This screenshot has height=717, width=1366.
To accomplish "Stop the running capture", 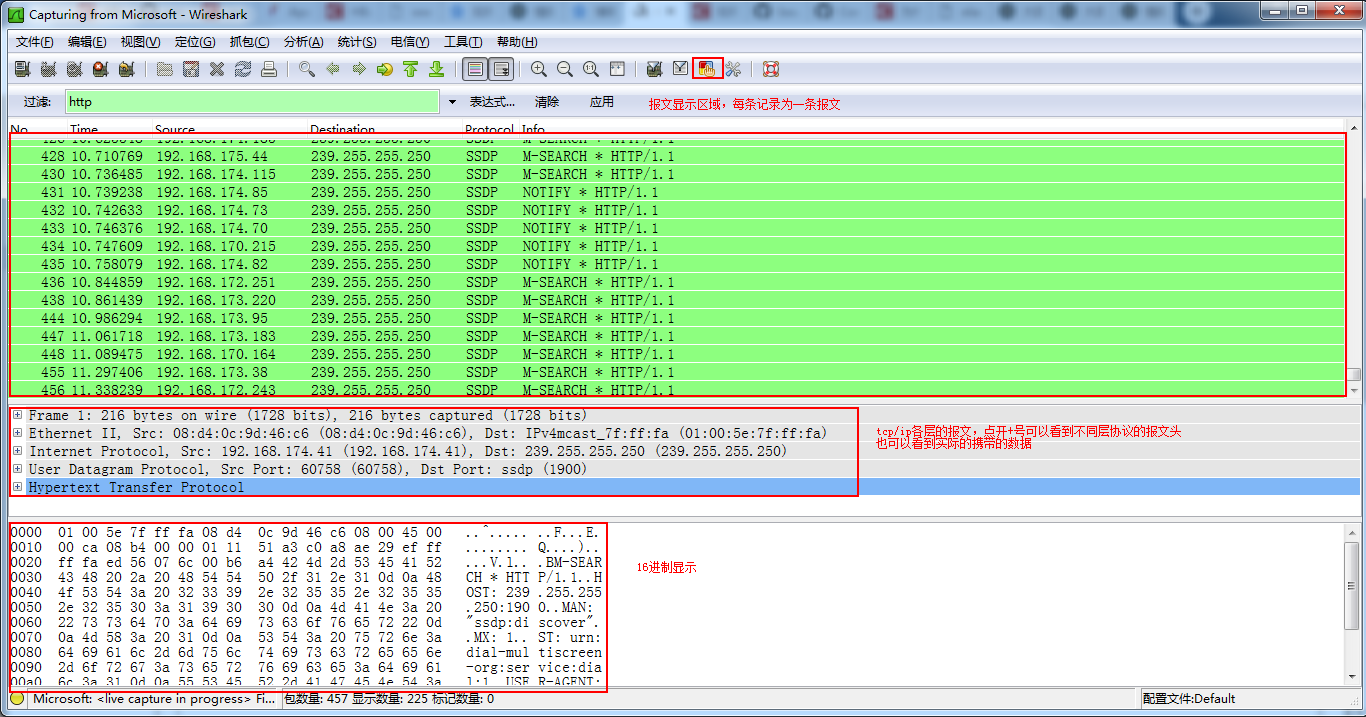I will pos(102,68).
